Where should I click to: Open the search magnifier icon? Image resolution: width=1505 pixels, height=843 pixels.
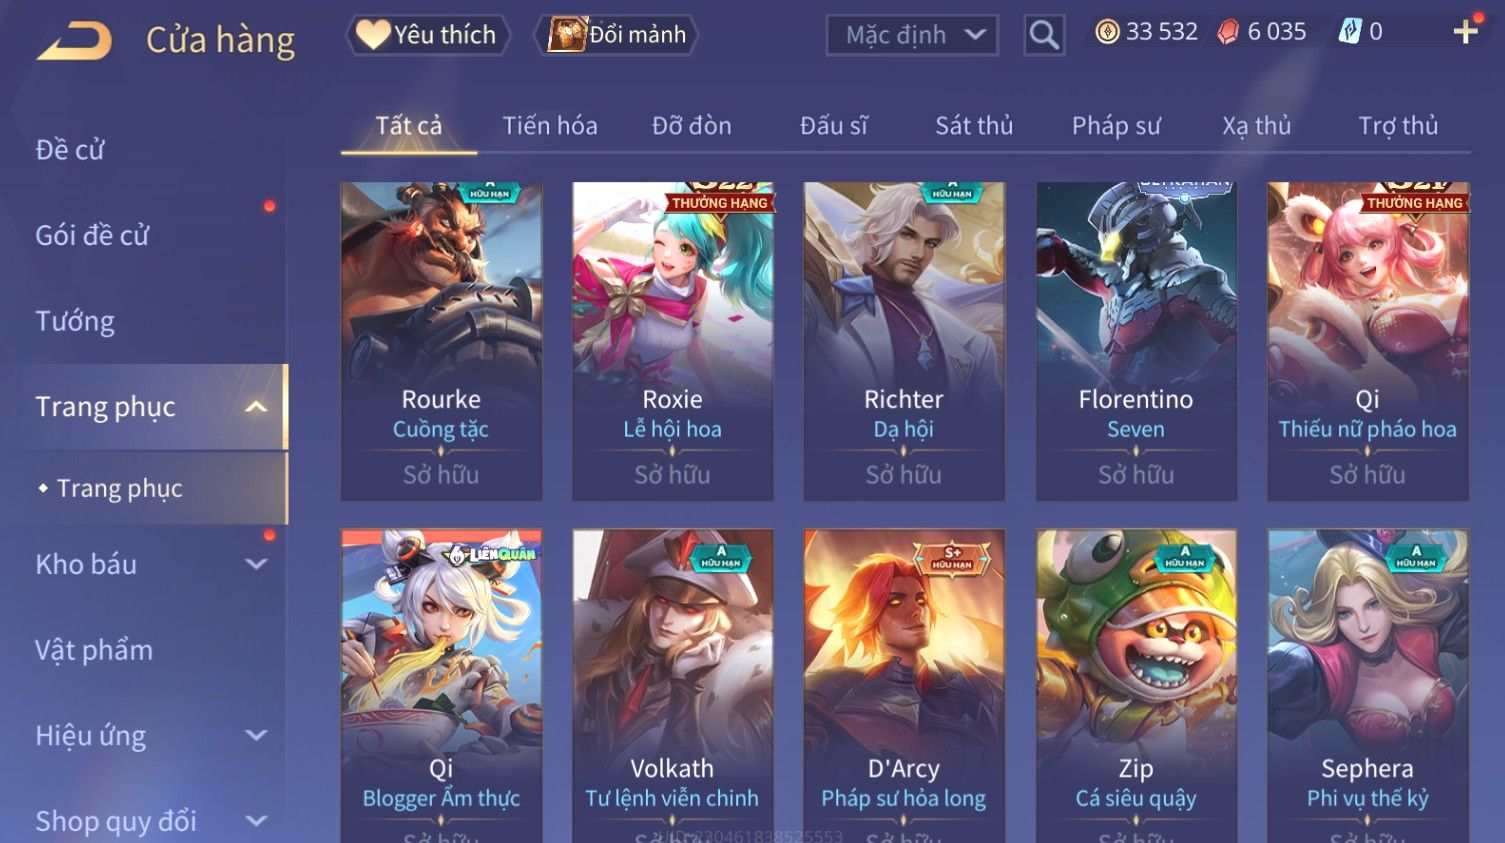pos(1043,35)
